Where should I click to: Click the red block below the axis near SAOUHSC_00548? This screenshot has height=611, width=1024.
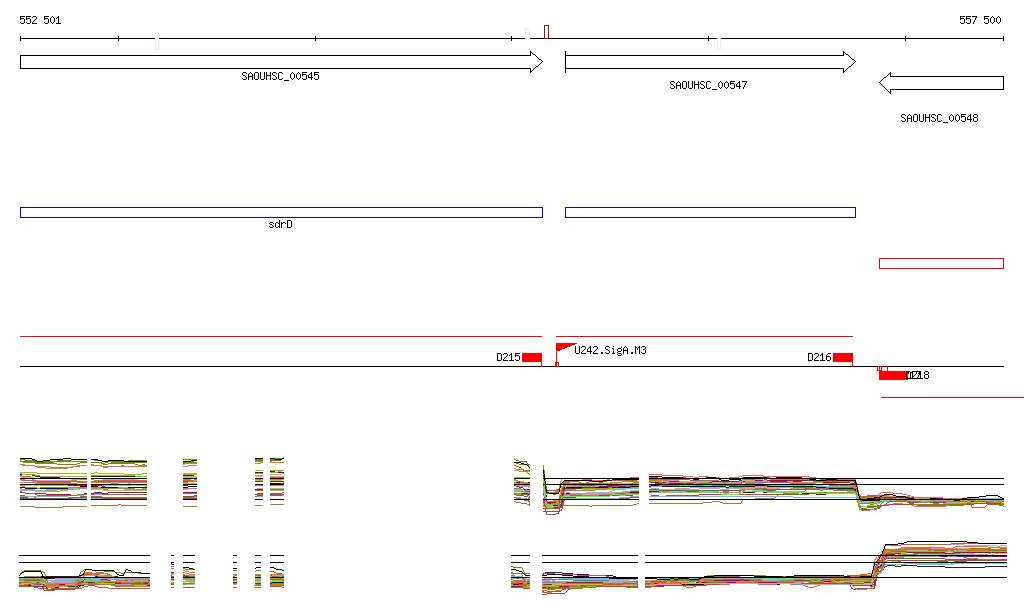point(893,375)
